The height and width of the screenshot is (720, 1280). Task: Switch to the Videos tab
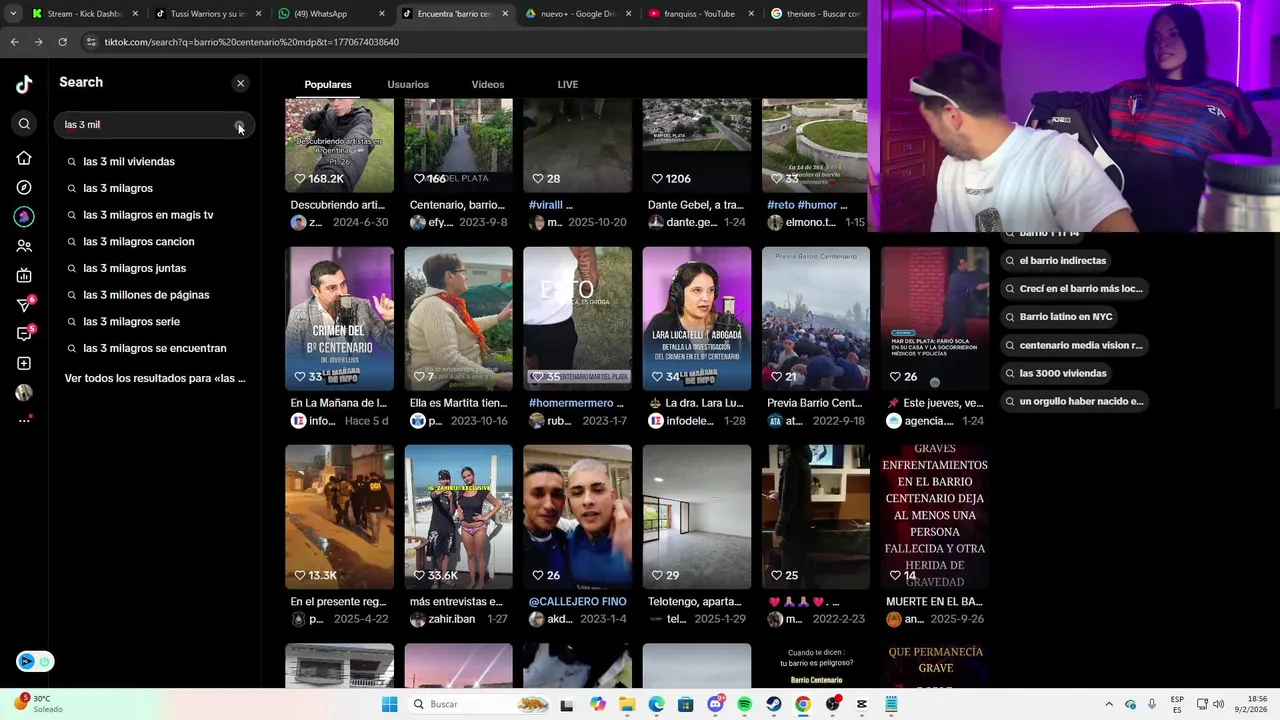click(x=488, y=84)
